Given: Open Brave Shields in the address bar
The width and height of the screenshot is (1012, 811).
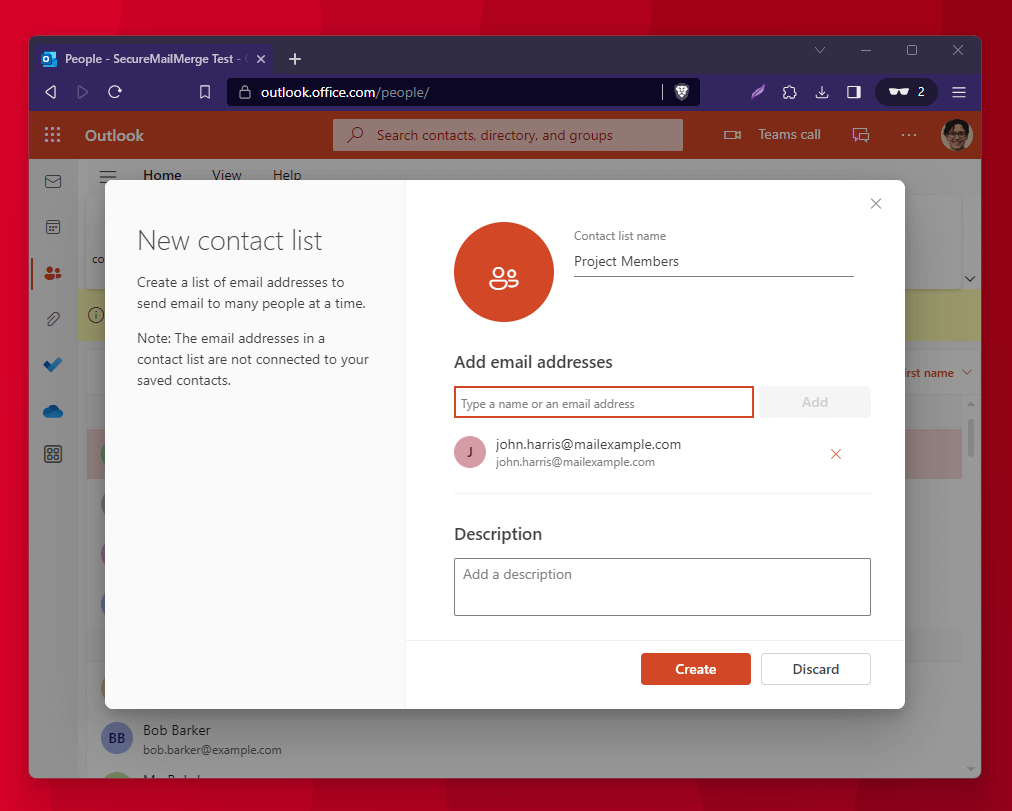Looking at the screenshot, I should (x=681, y=91).
